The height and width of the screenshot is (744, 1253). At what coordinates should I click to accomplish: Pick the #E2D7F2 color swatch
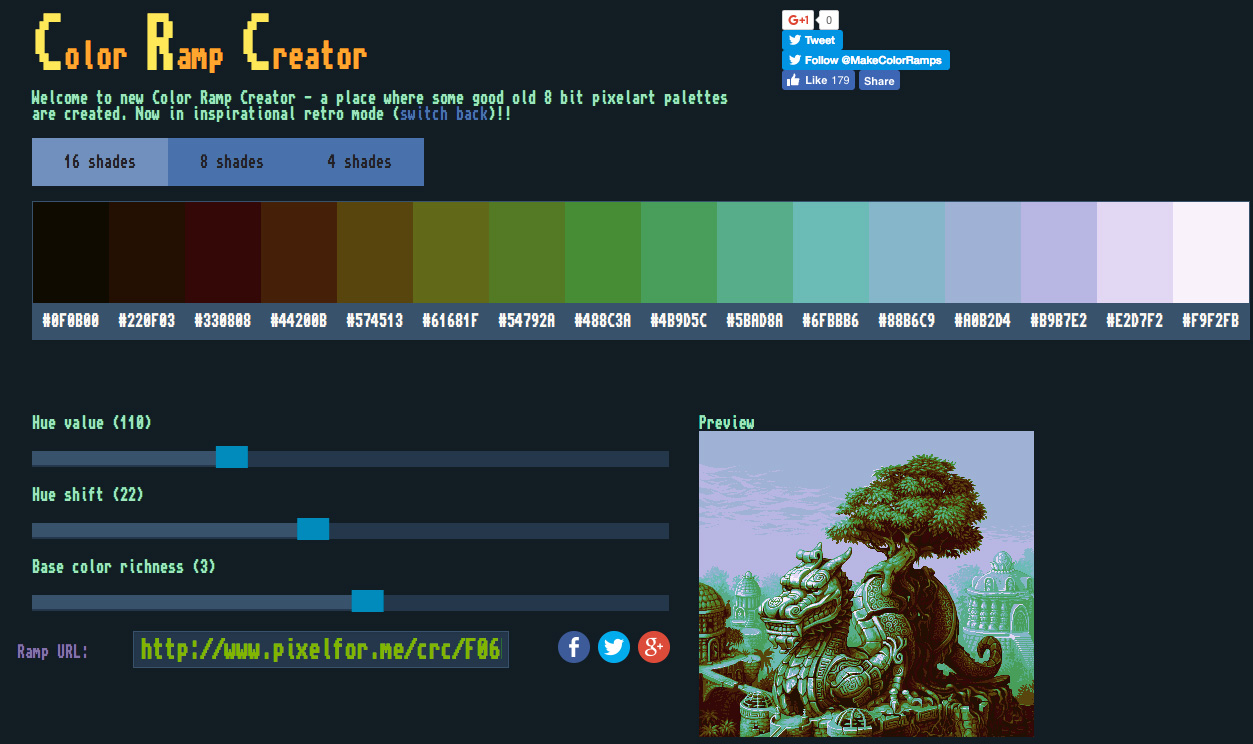(x=1135, y=252)
